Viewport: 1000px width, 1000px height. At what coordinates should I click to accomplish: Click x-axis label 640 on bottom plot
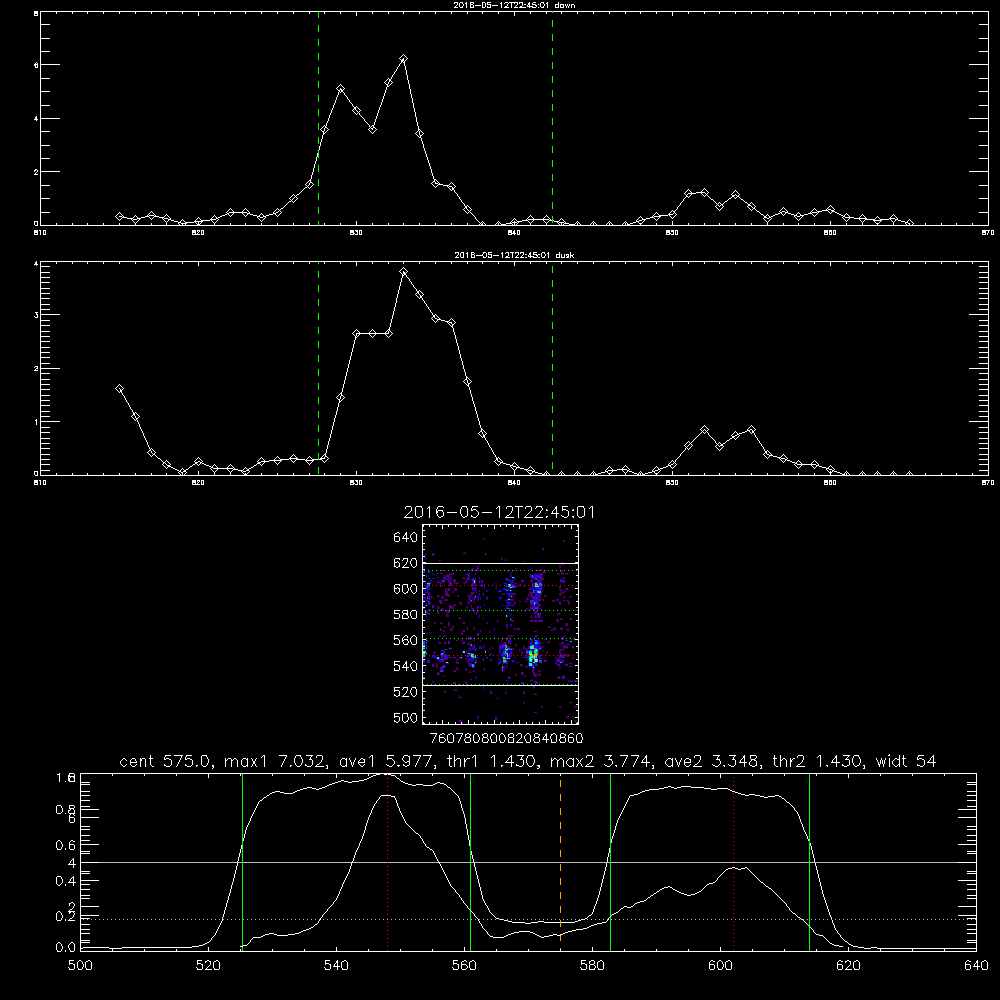click(976, 966)
